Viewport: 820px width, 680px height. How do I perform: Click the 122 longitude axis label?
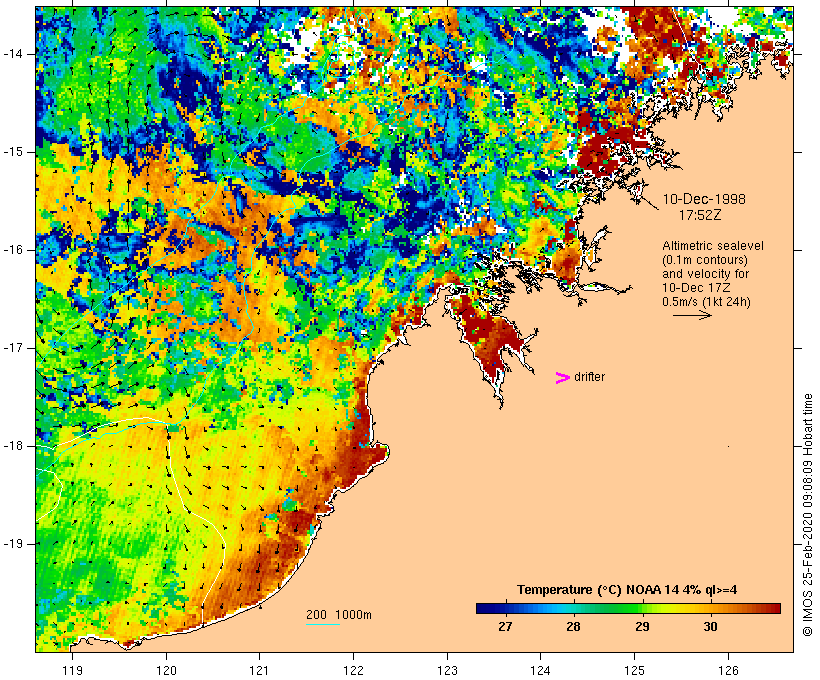354,669
